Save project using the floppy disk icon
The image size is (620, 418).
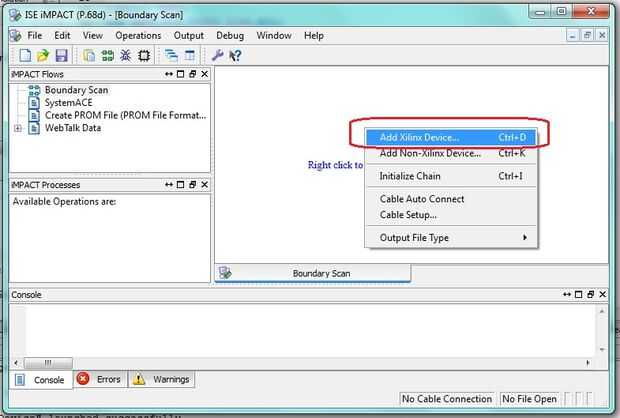pos(61,56)
